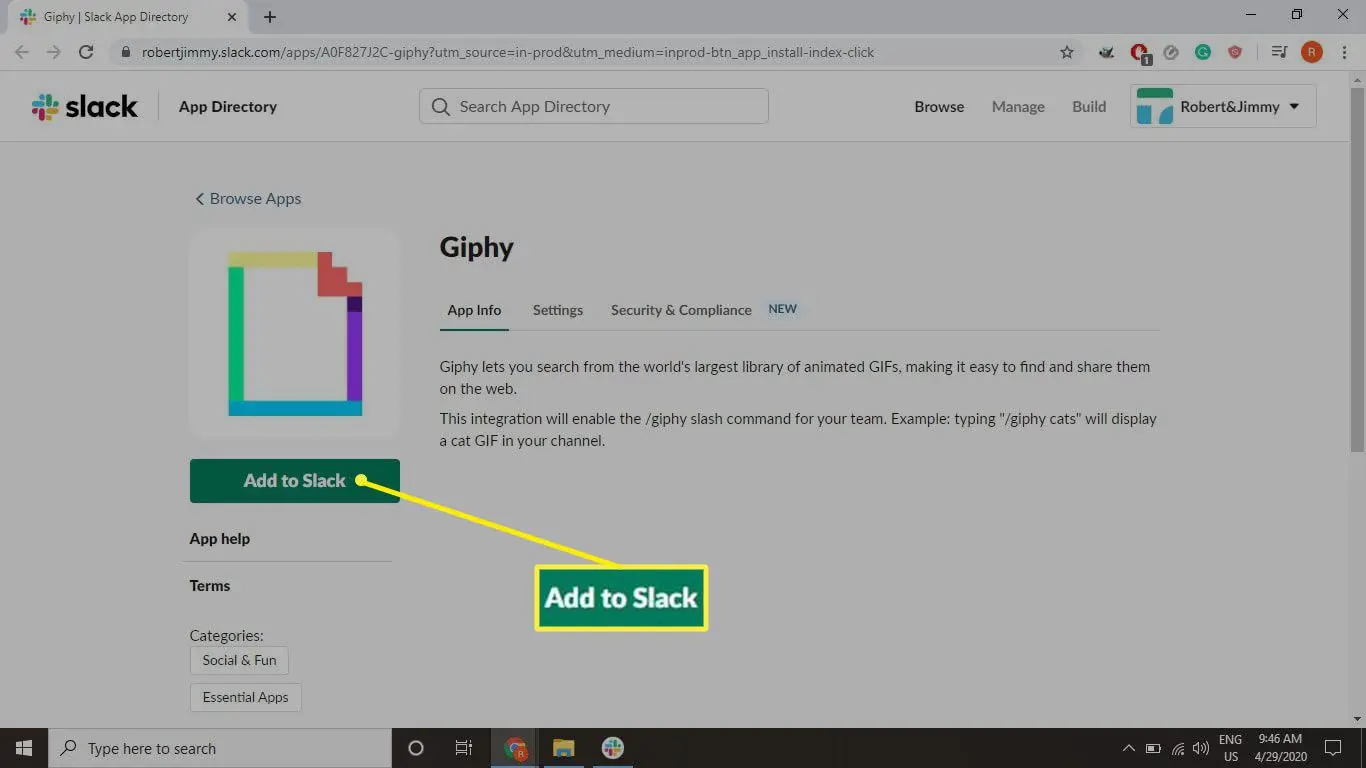Click the green Add to Slack button
The width and height of the screenshot is (1366, 768).
[295, 481]
